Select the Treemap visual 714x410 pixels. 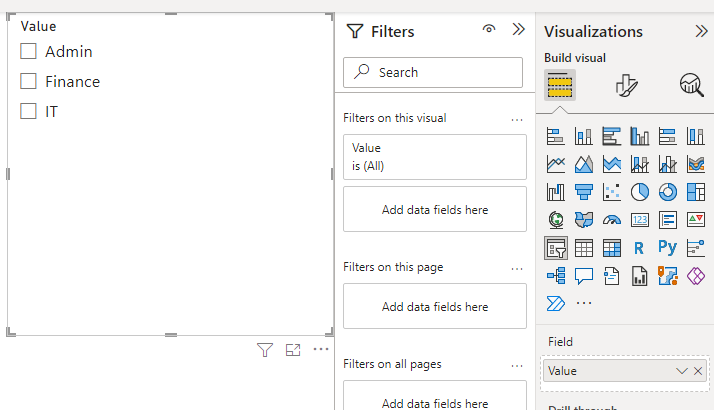coord(696,192)
